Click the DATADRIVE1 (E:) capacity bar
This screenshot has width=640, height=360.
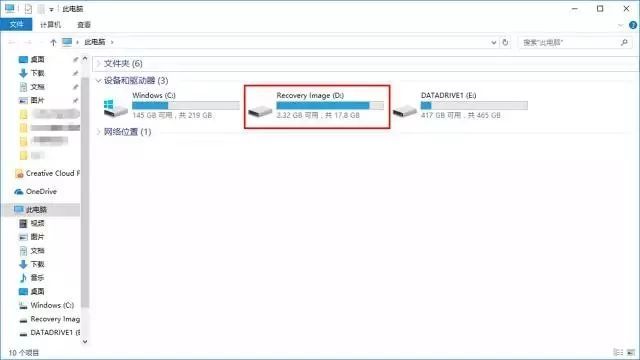coord(474,105)
